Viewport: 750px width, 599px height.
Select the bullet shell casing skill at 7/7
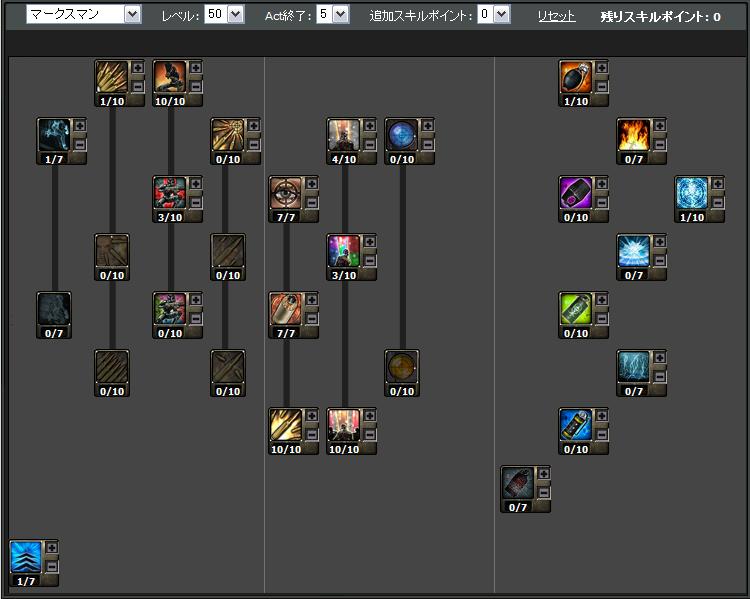click(x=286, y=309)
